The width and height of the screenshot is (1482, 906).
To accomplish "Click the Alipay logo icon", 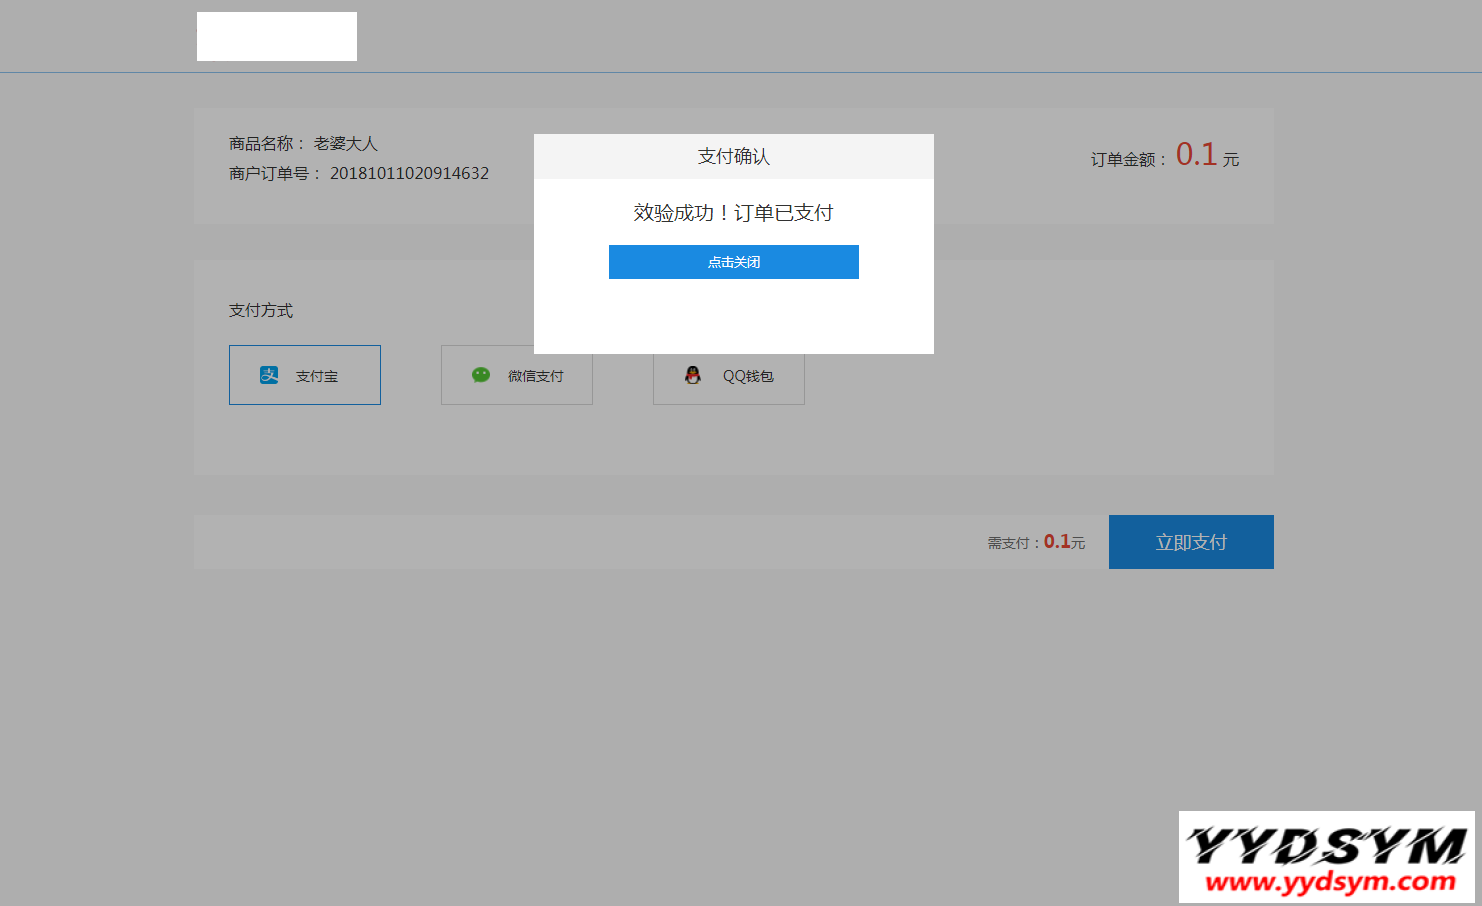I will pos(269,375).
